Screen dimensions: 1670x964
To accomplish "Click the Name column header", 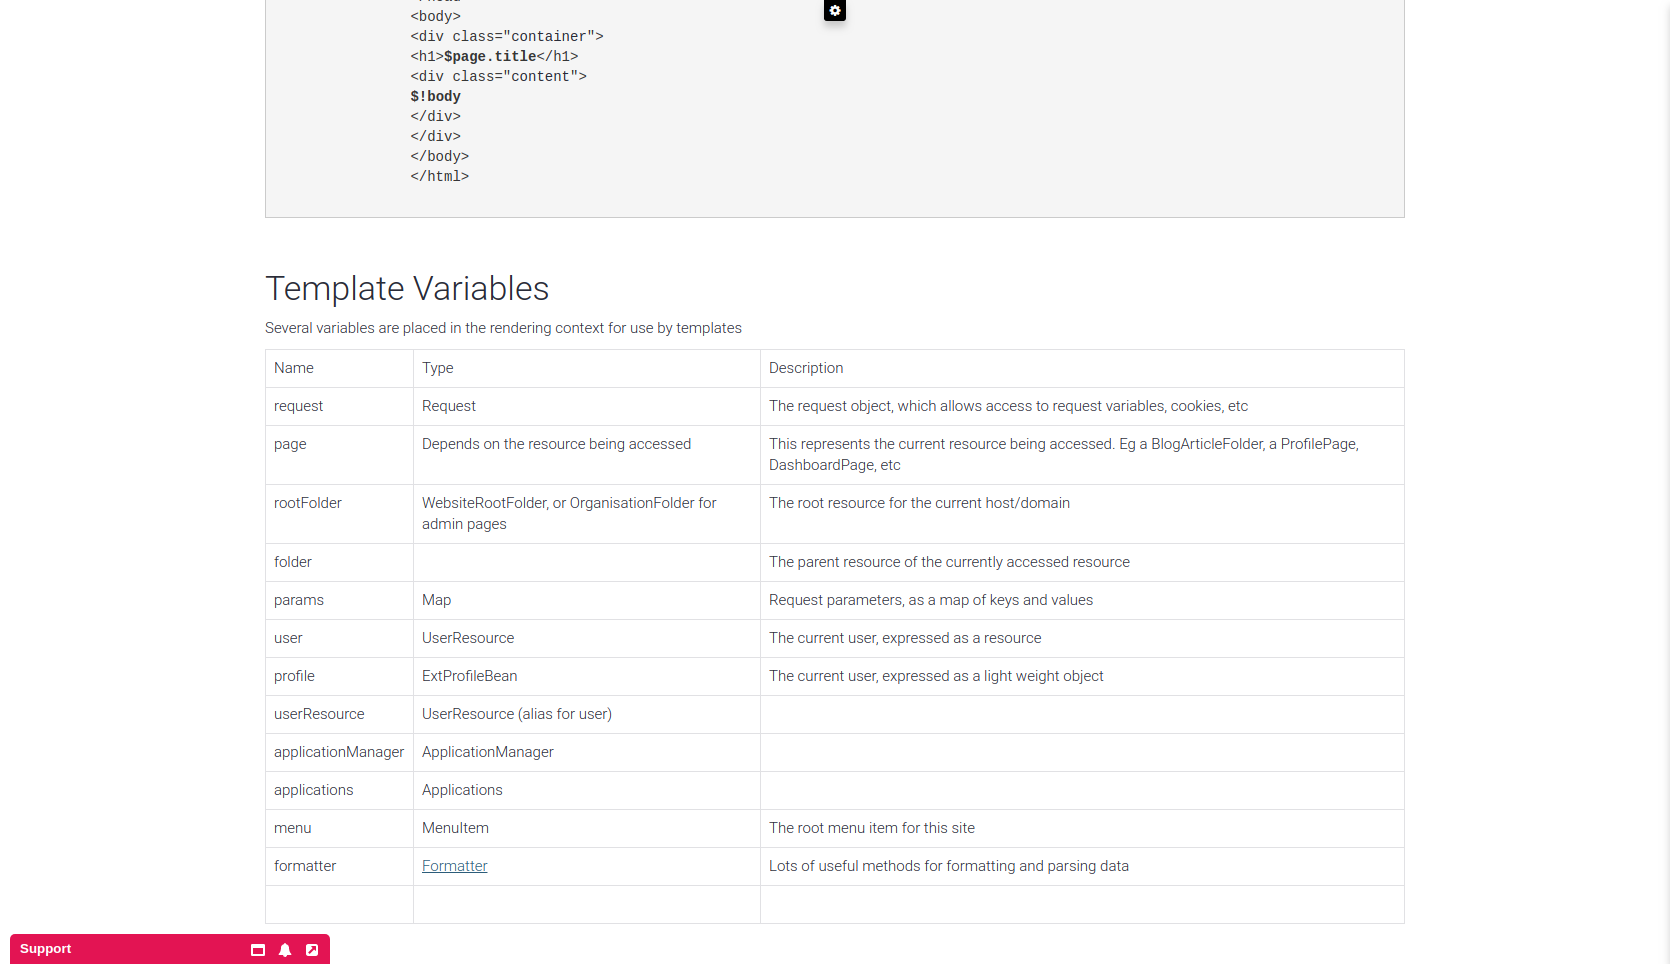I will click(339, 368).
